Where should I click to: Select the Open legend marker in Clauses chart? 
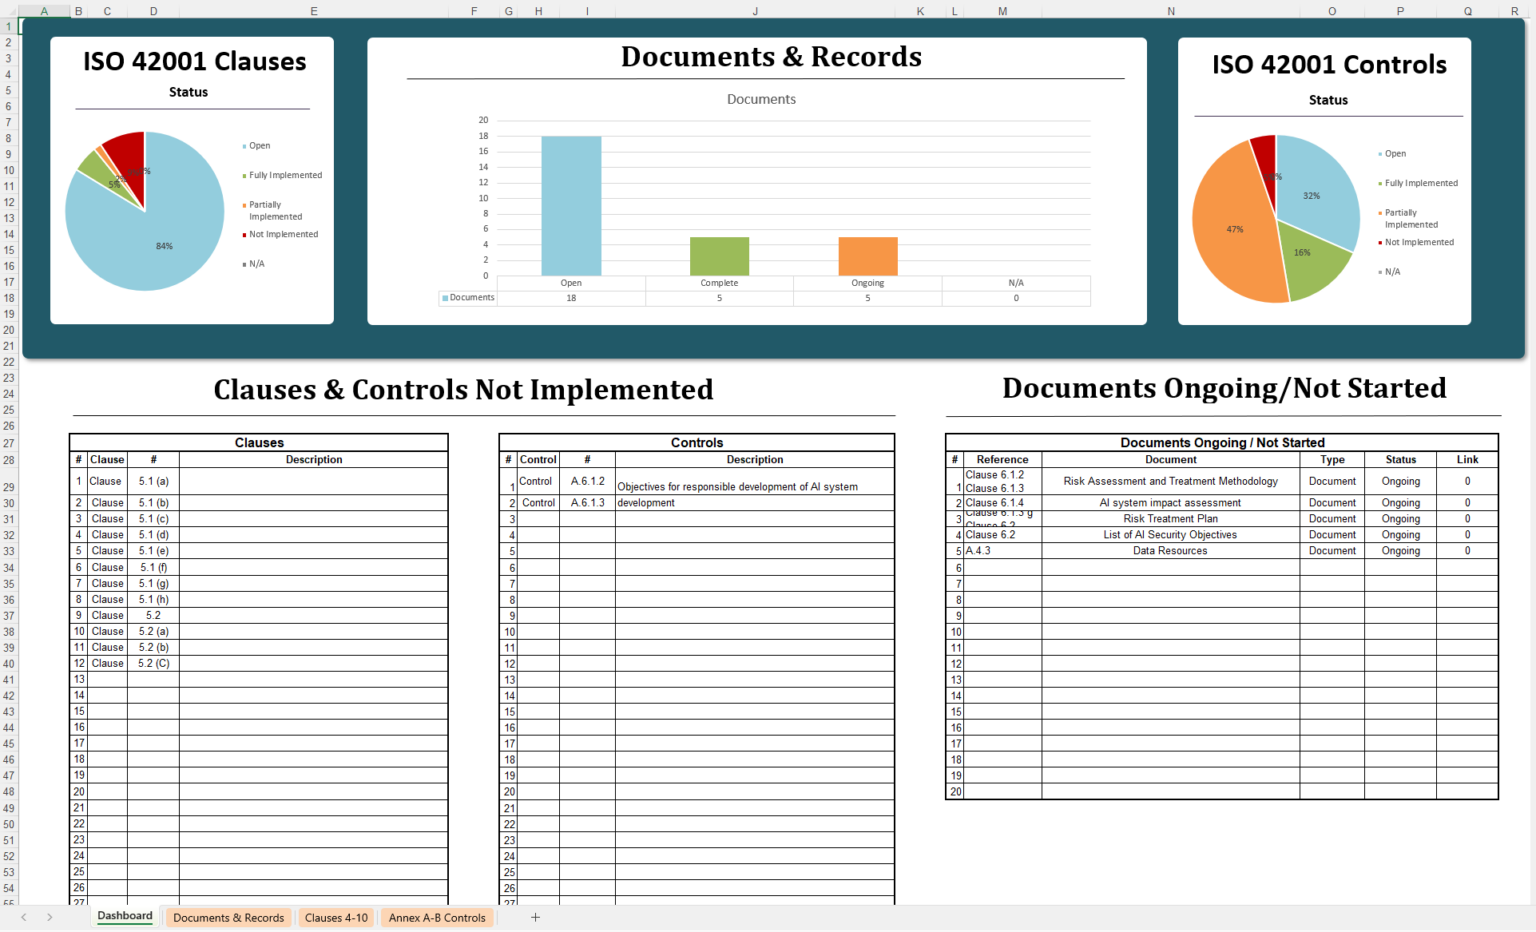[x=243, y=145]
